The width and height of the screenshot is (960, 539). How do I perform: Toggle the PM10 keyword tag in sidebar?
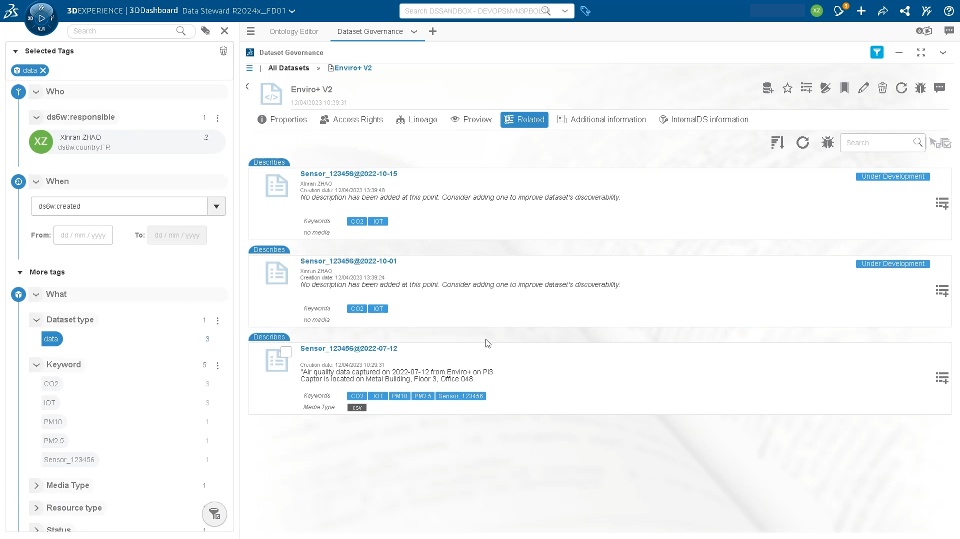pos(53,422)
